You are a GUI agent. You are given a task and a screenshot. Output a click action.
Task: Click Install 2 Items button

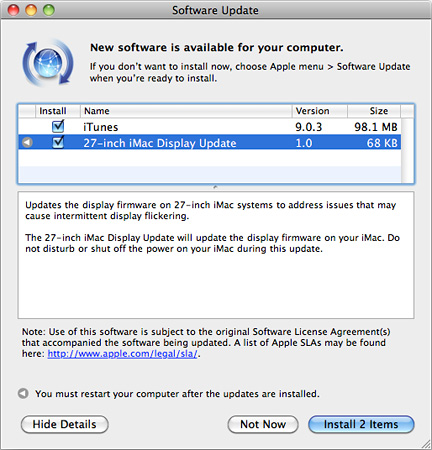click(361, 424)
